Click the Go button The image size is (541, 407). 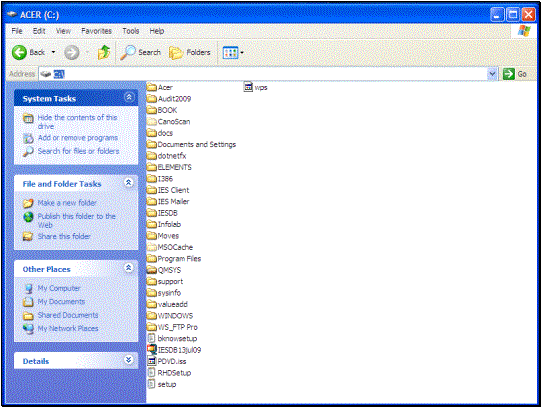point(515,74)
